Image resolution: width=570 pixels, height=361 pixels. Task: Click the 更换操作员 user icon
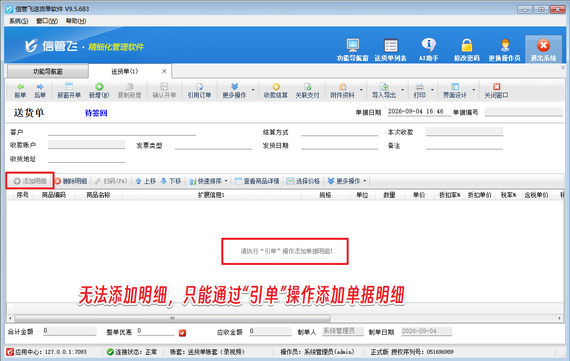505,49
